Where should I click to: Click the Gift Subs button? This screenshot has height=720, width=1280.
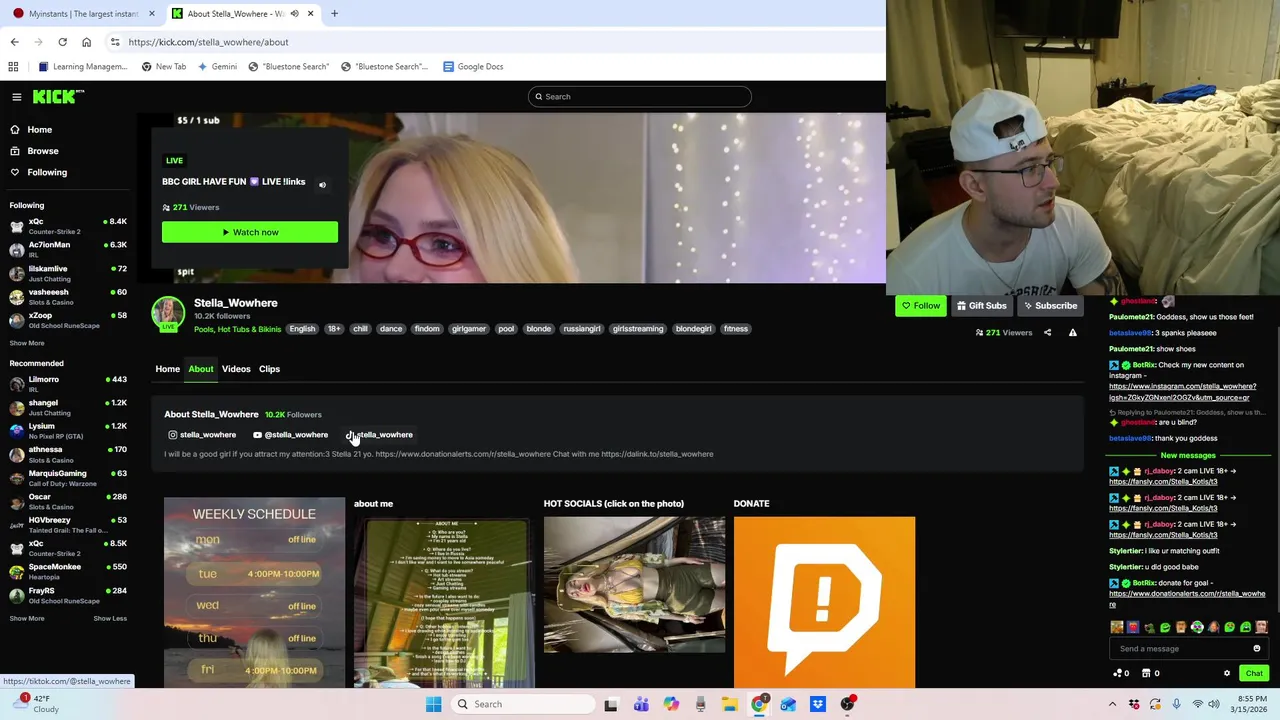click(981, 306)
